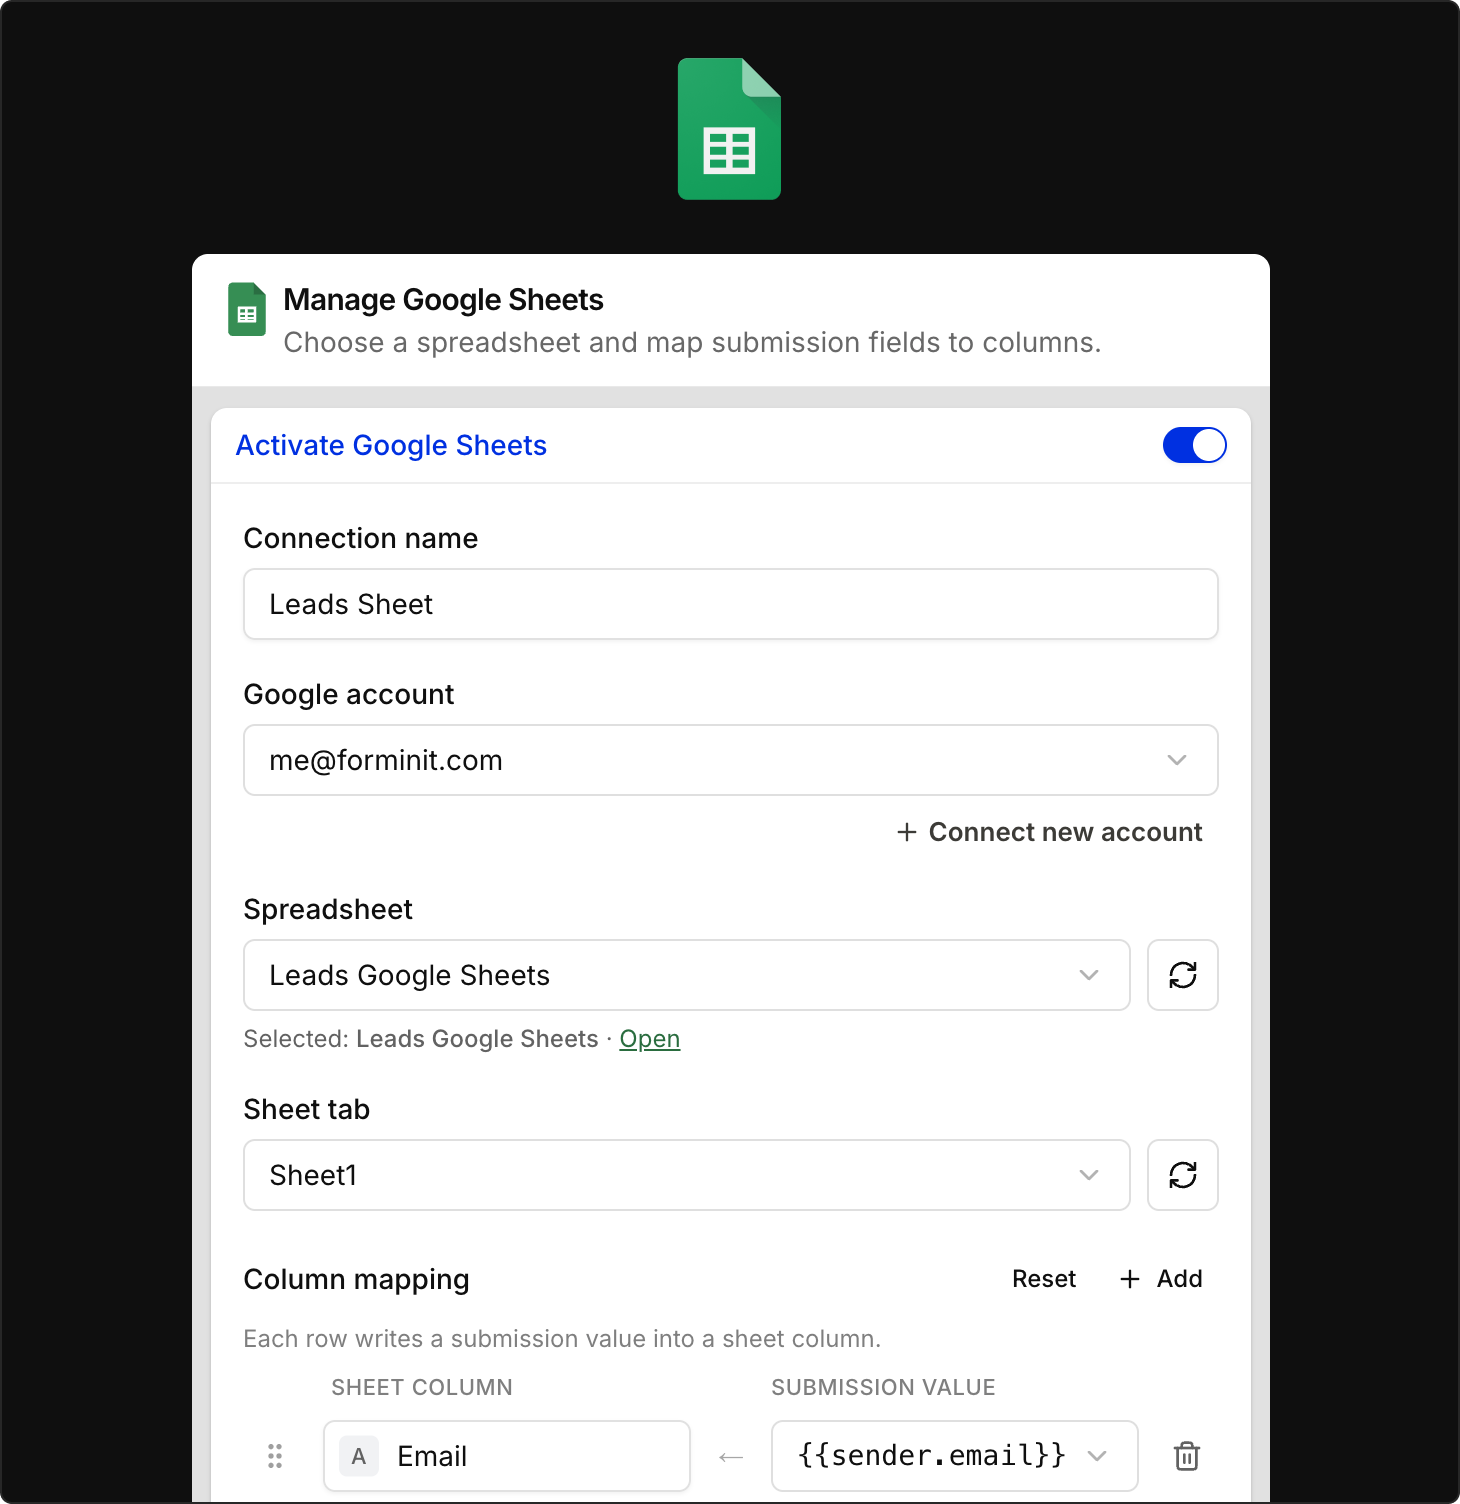Click the Email sheet column field

point(507,1456)
